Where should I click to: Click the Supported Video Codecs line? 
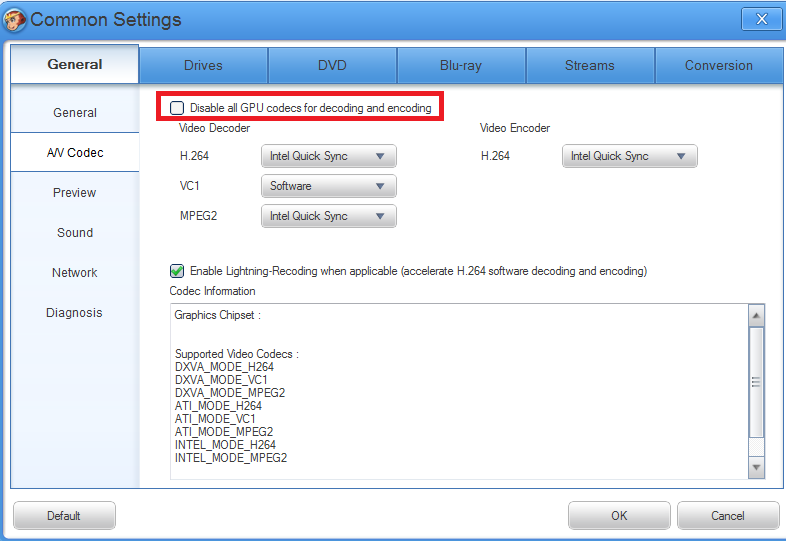click(237, 354)
